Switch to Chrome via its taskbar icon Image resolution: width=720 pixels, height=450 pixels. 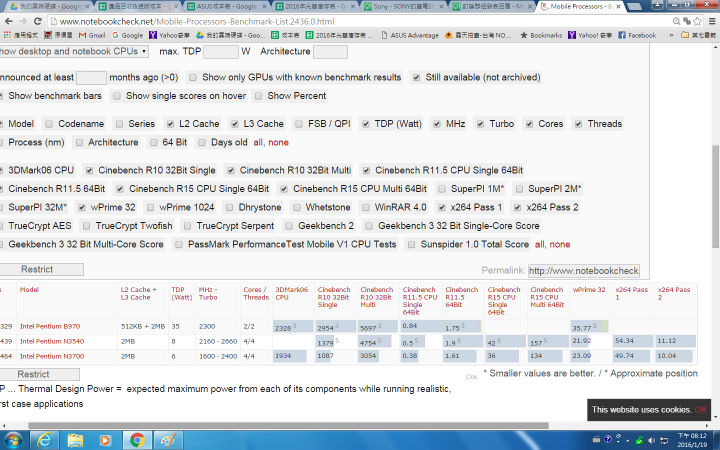136,440
